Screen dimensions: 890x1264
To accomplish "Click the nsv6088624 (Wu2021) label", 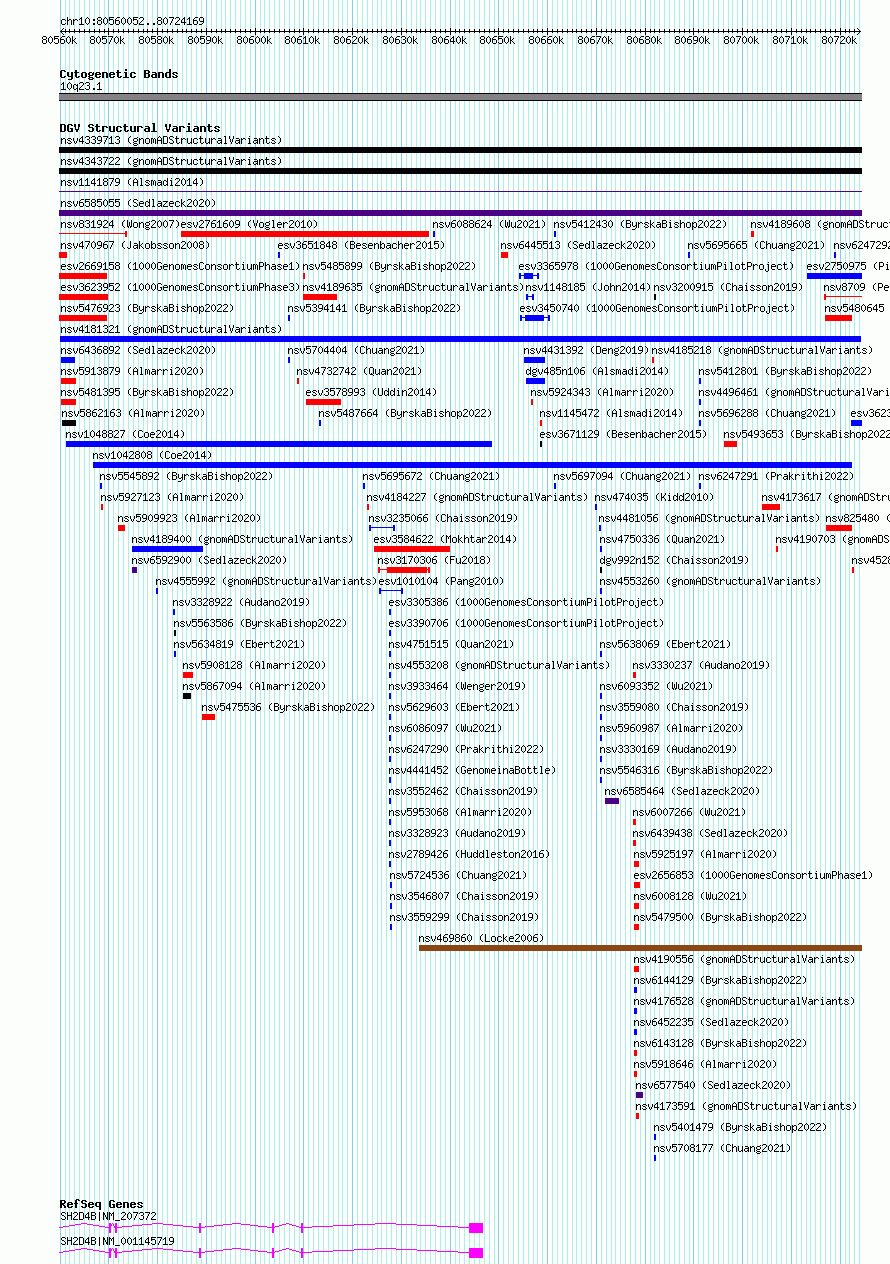I will pyautogui.click(x=490, y=224).
